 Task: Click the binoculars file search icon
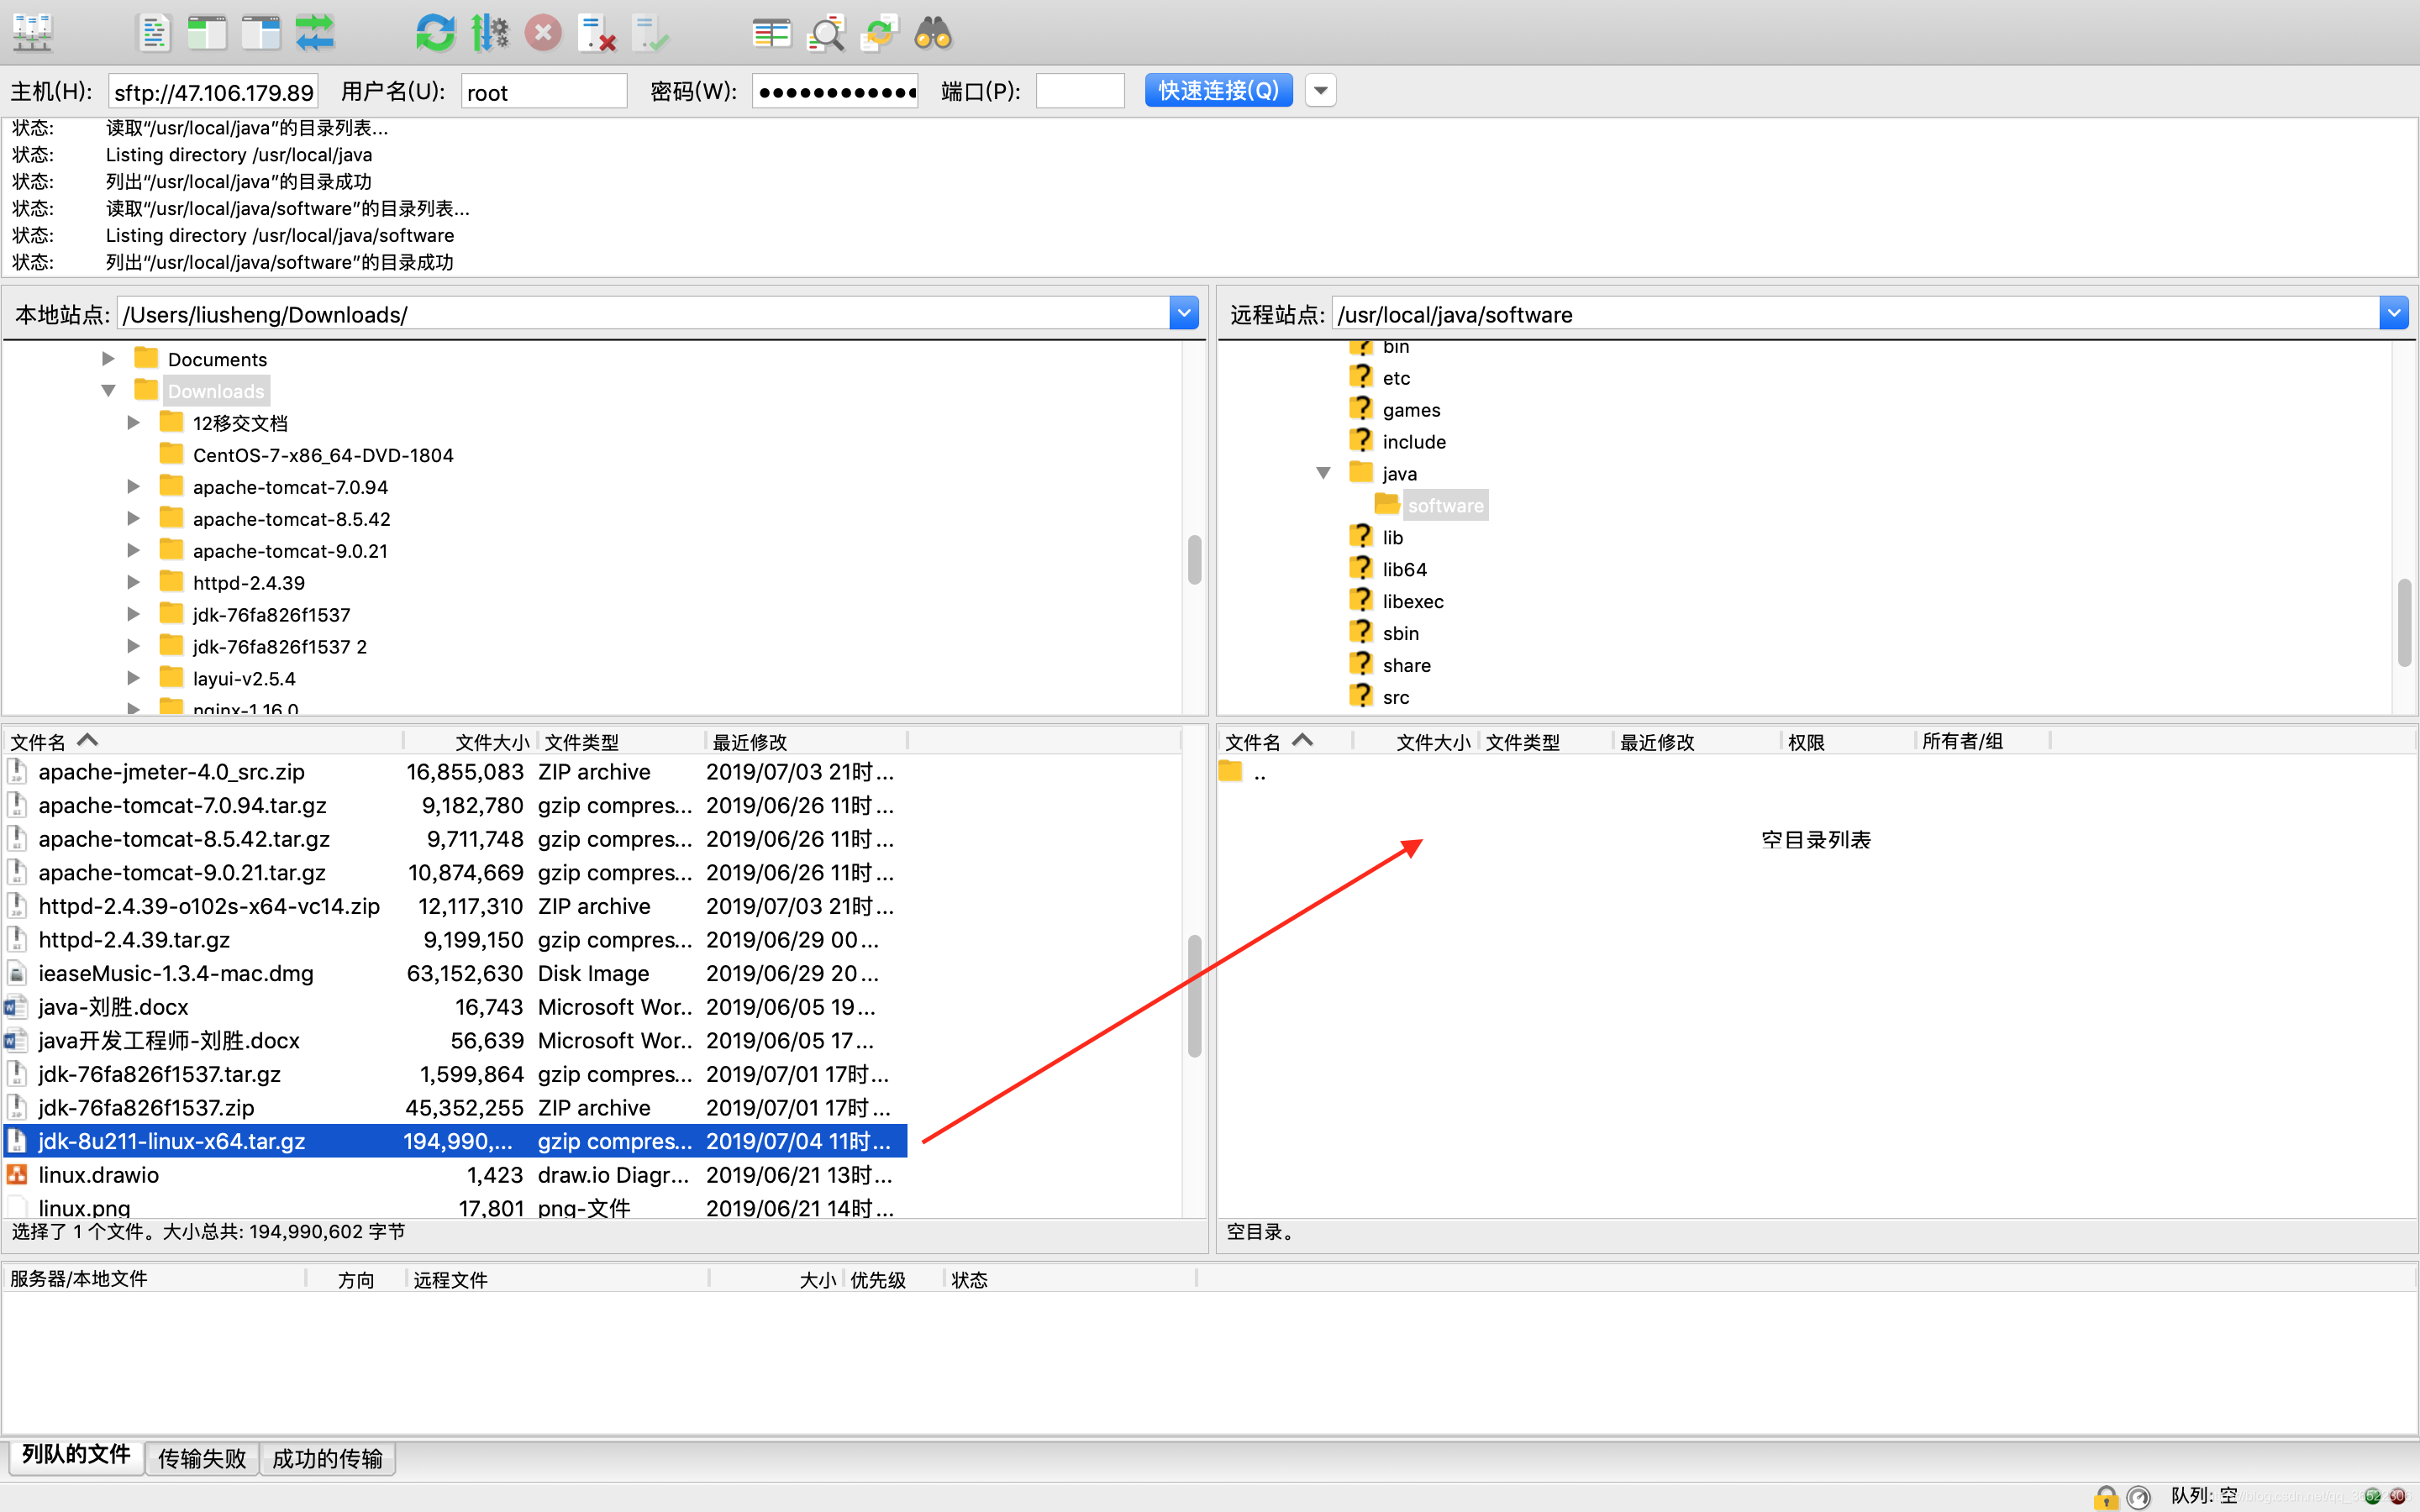pos(933,33)
